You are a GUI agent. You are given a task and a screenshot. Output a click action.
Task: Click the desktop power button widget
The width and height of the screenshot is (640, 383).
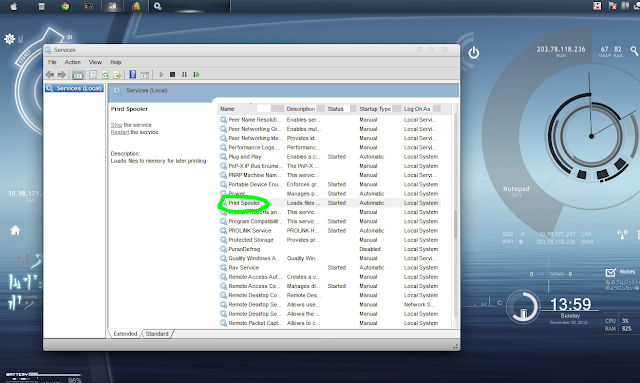click(473, 52)
